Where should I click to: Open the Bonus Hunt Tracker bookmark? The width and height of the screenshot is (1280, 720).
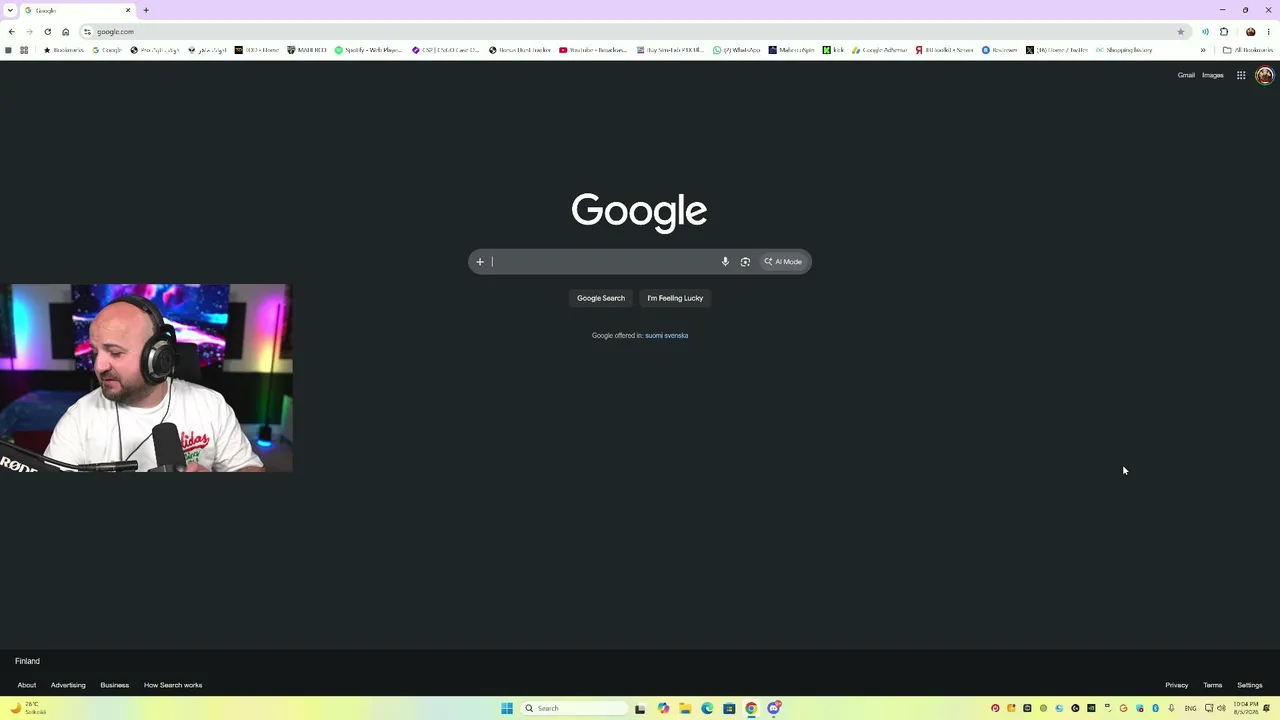point(520,50)
